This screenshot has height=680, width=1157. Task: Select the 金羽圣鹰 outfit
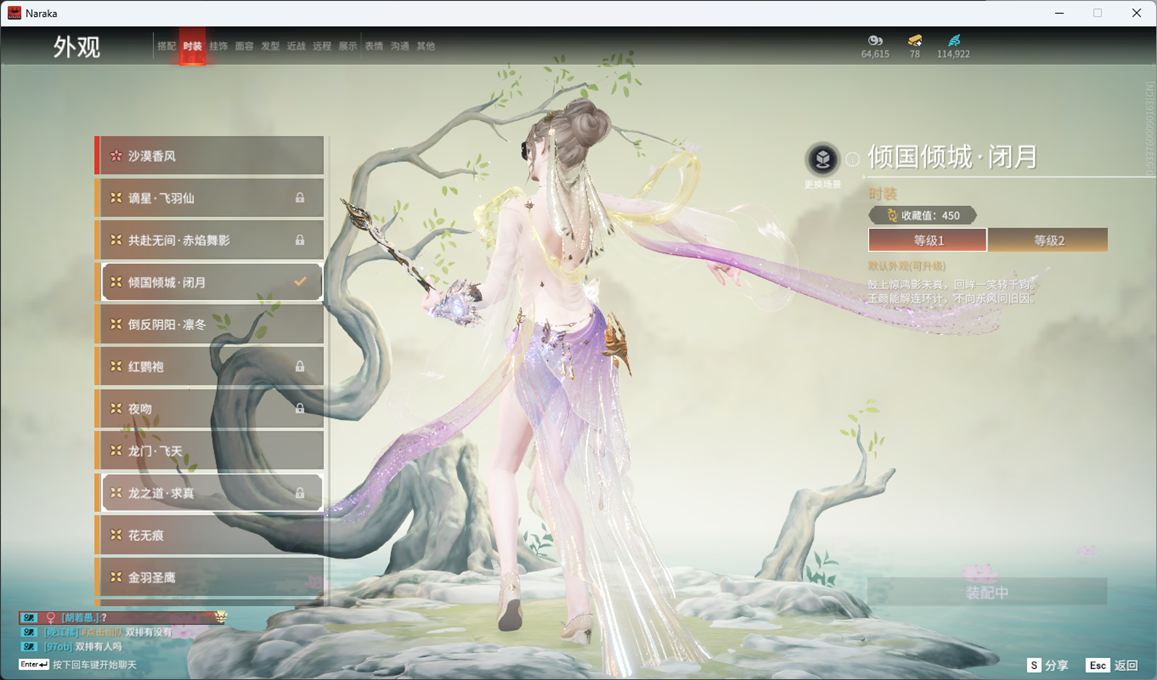210,577
